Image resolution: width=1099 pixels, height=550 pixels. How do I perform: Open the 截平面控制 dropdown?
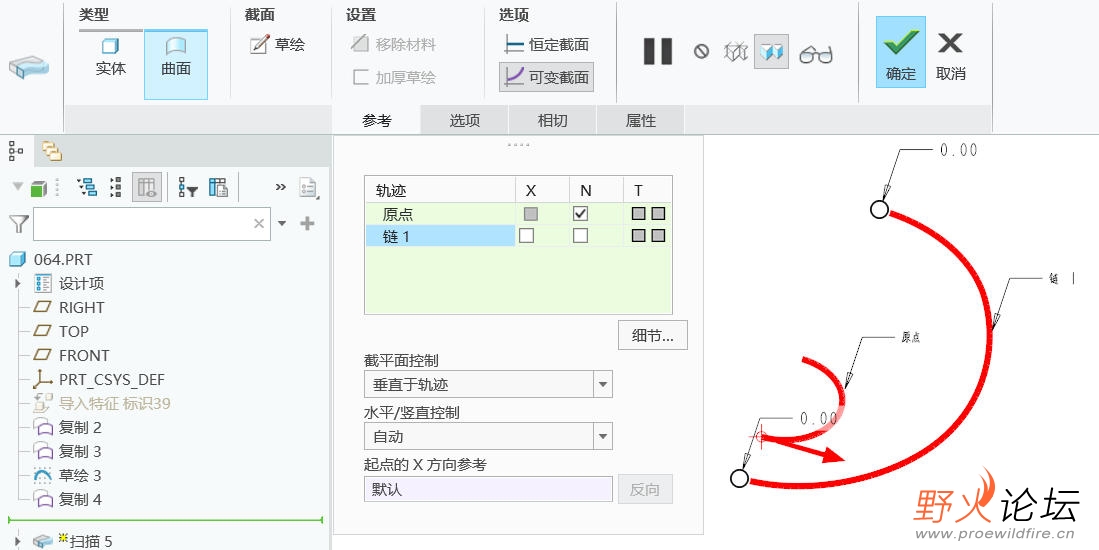(489, 385)
